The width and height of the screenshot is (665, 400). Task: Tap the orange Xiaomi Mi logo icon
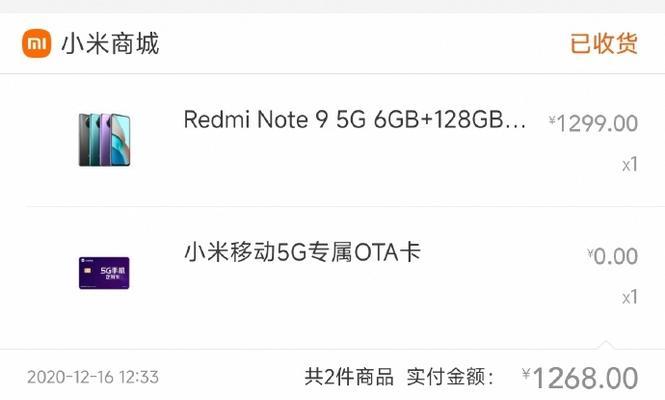point(36,43)
